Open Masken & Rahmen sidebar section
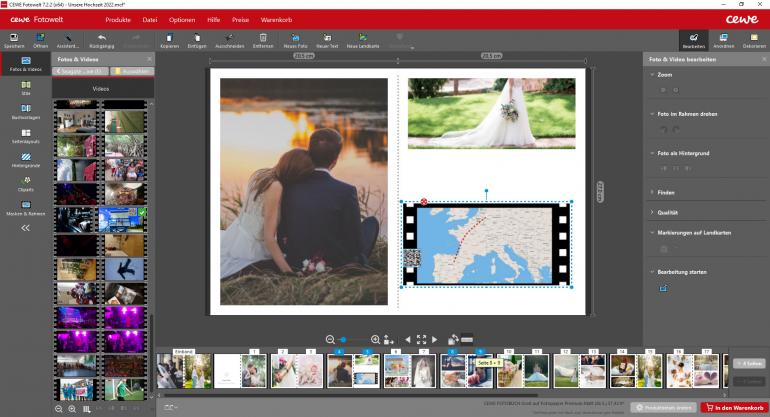770x417 pixels. (26, 208)
